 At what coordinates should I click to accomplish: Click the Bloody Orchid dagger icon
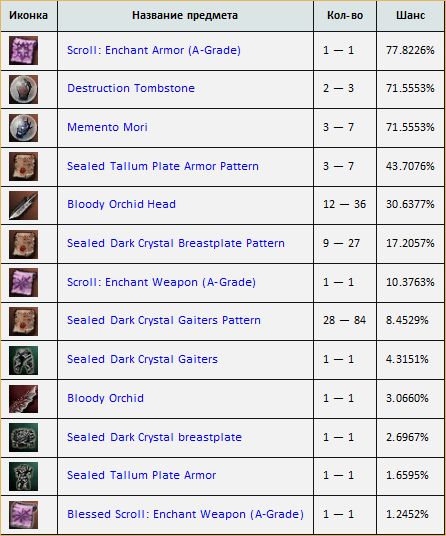tap(23, 399)
